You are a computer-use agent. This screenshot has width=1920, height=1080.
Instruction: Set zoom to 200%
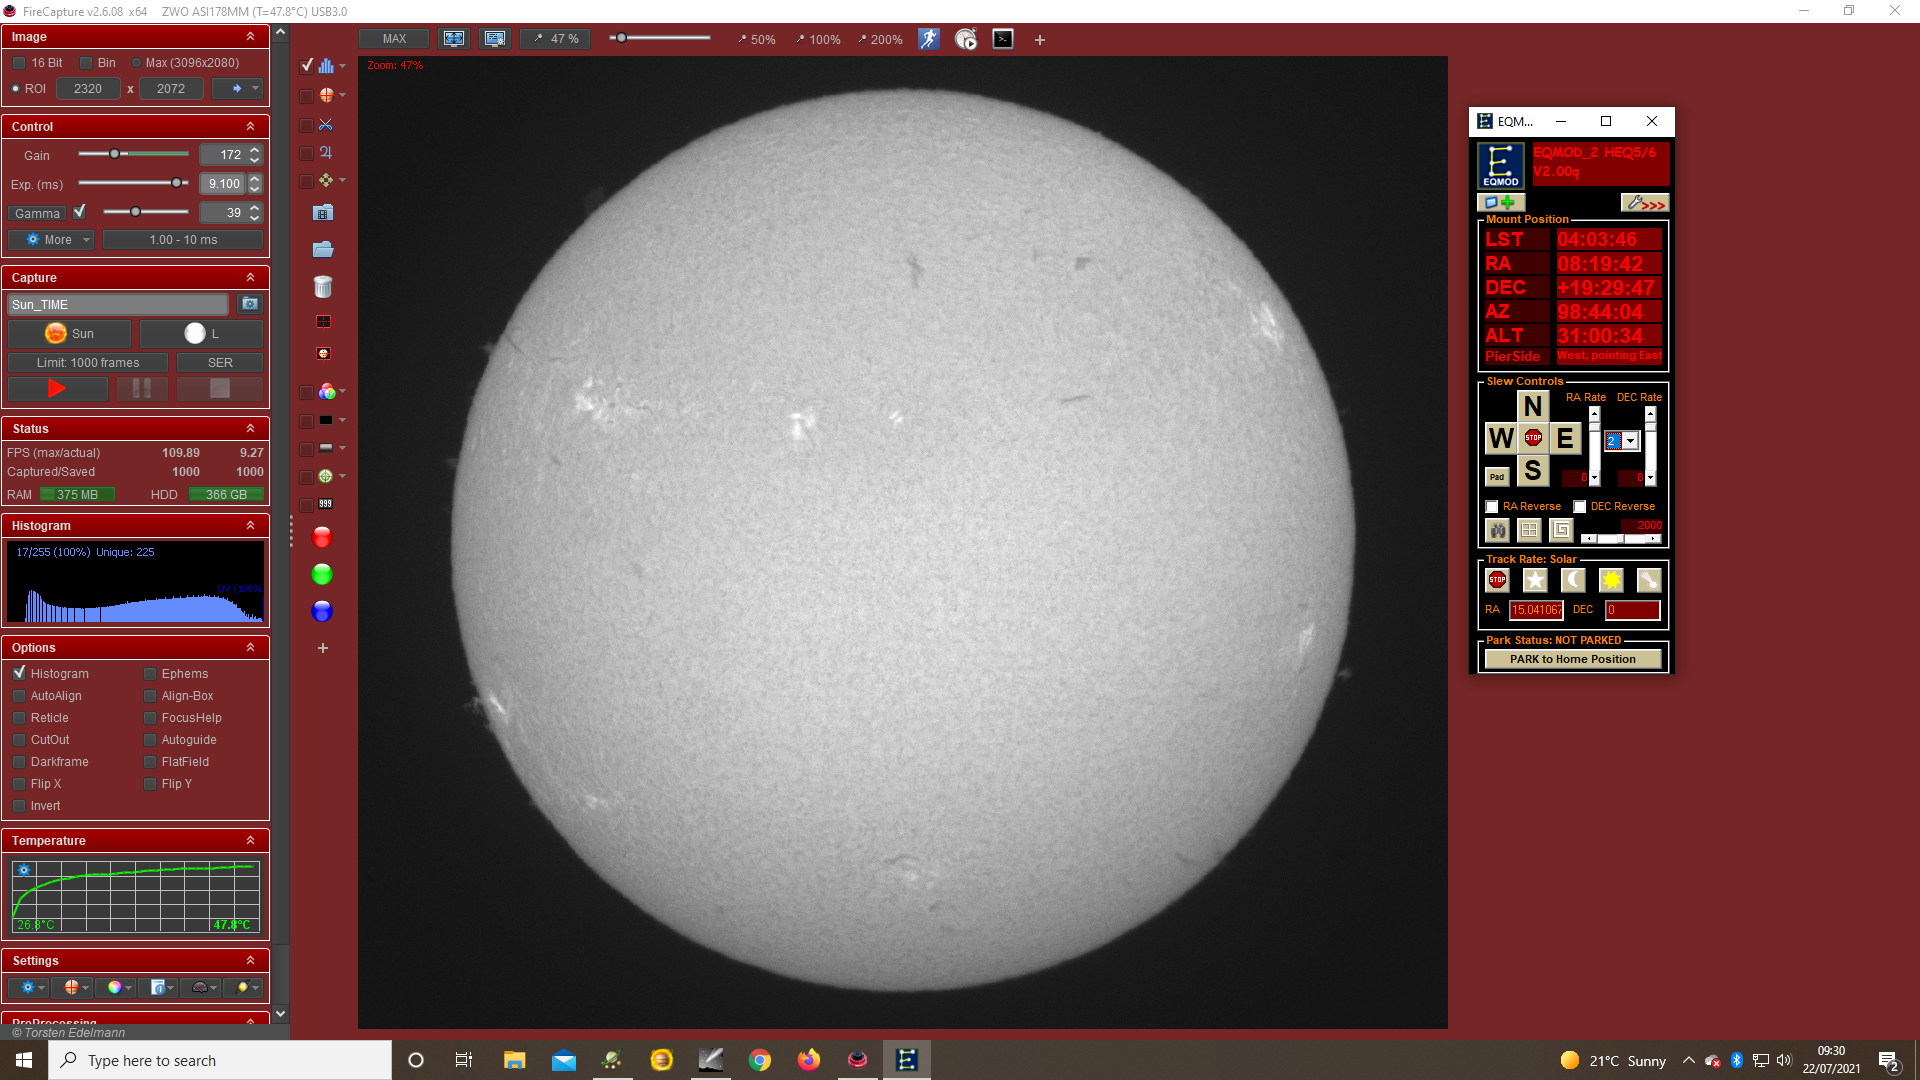[880, 40]
